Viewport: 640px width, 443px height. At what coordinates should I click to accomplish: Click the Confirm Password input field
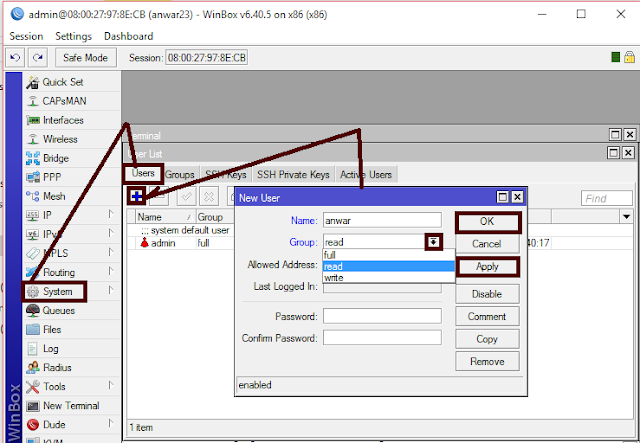(x=382, y=338)
